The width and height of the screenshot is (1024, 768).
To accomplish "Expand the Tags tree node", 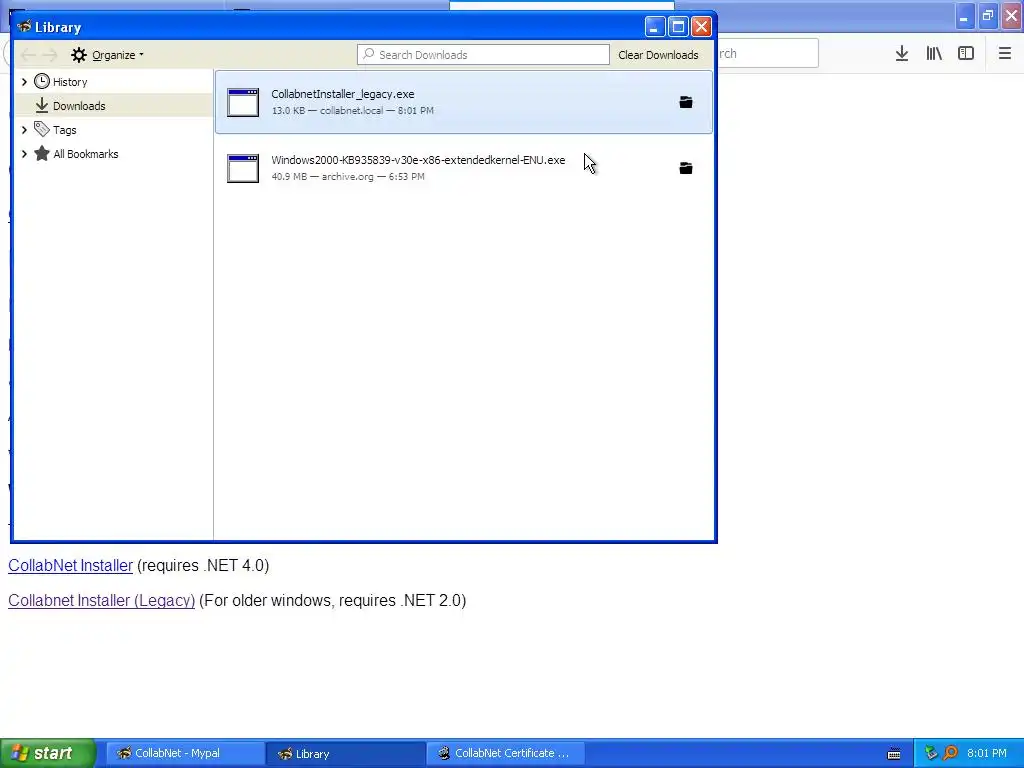I will 24,129.
